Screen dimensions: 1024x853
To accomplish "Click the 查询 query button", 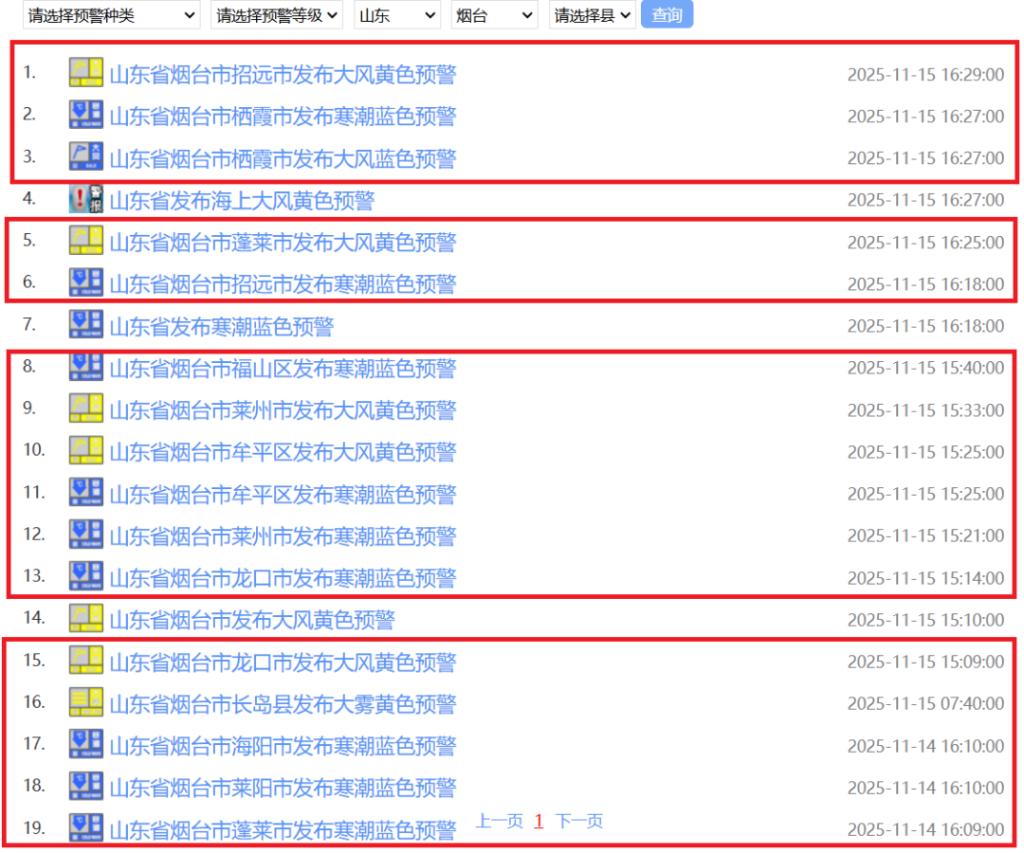I will tap(667, 15).
